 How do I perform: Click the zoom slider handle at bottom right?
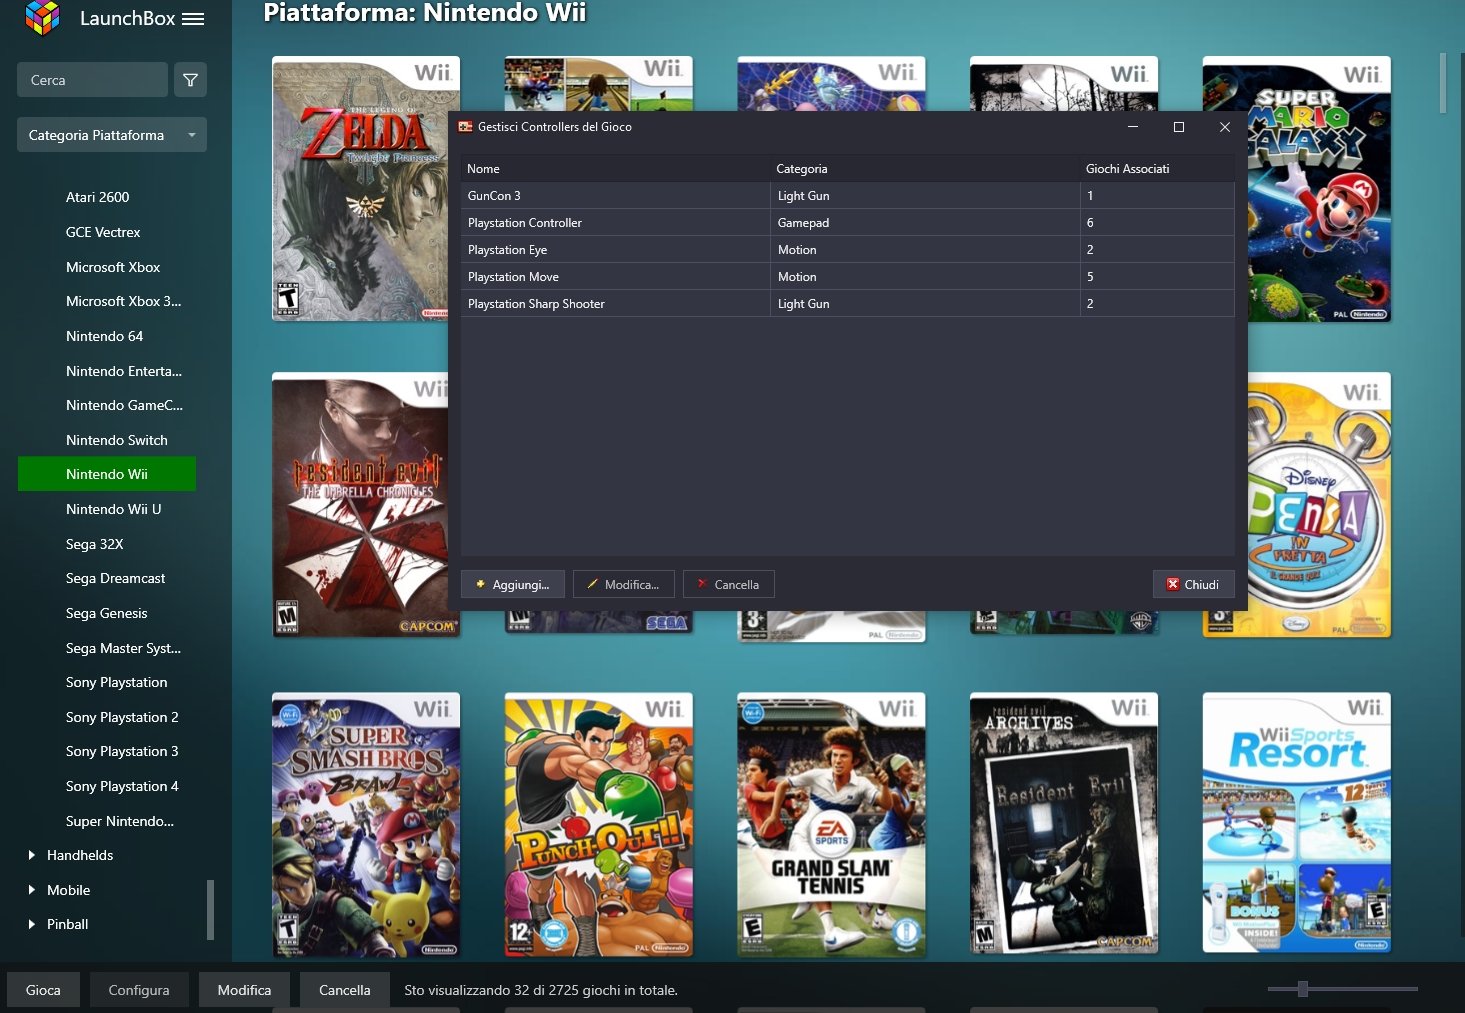(x=1302, y=989)
